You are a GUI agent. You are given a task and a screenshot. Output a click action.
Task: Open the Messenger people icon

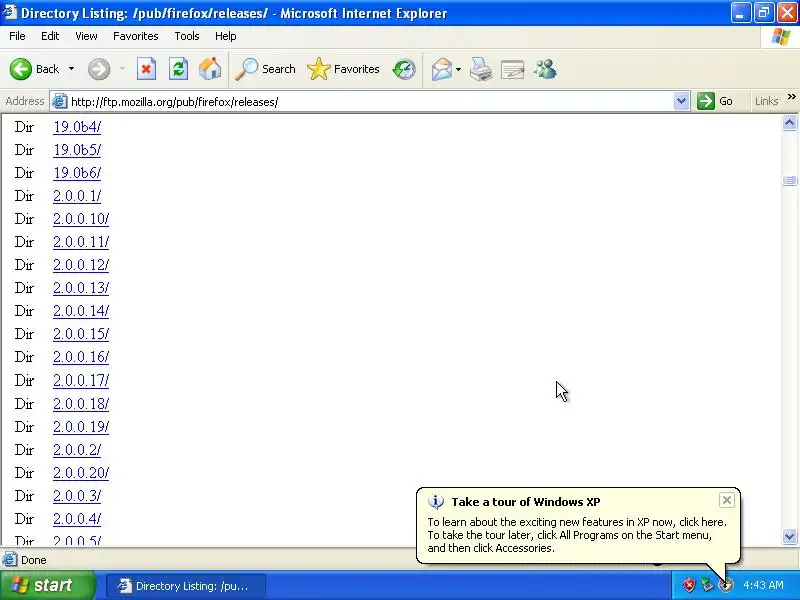coord(545,69)
